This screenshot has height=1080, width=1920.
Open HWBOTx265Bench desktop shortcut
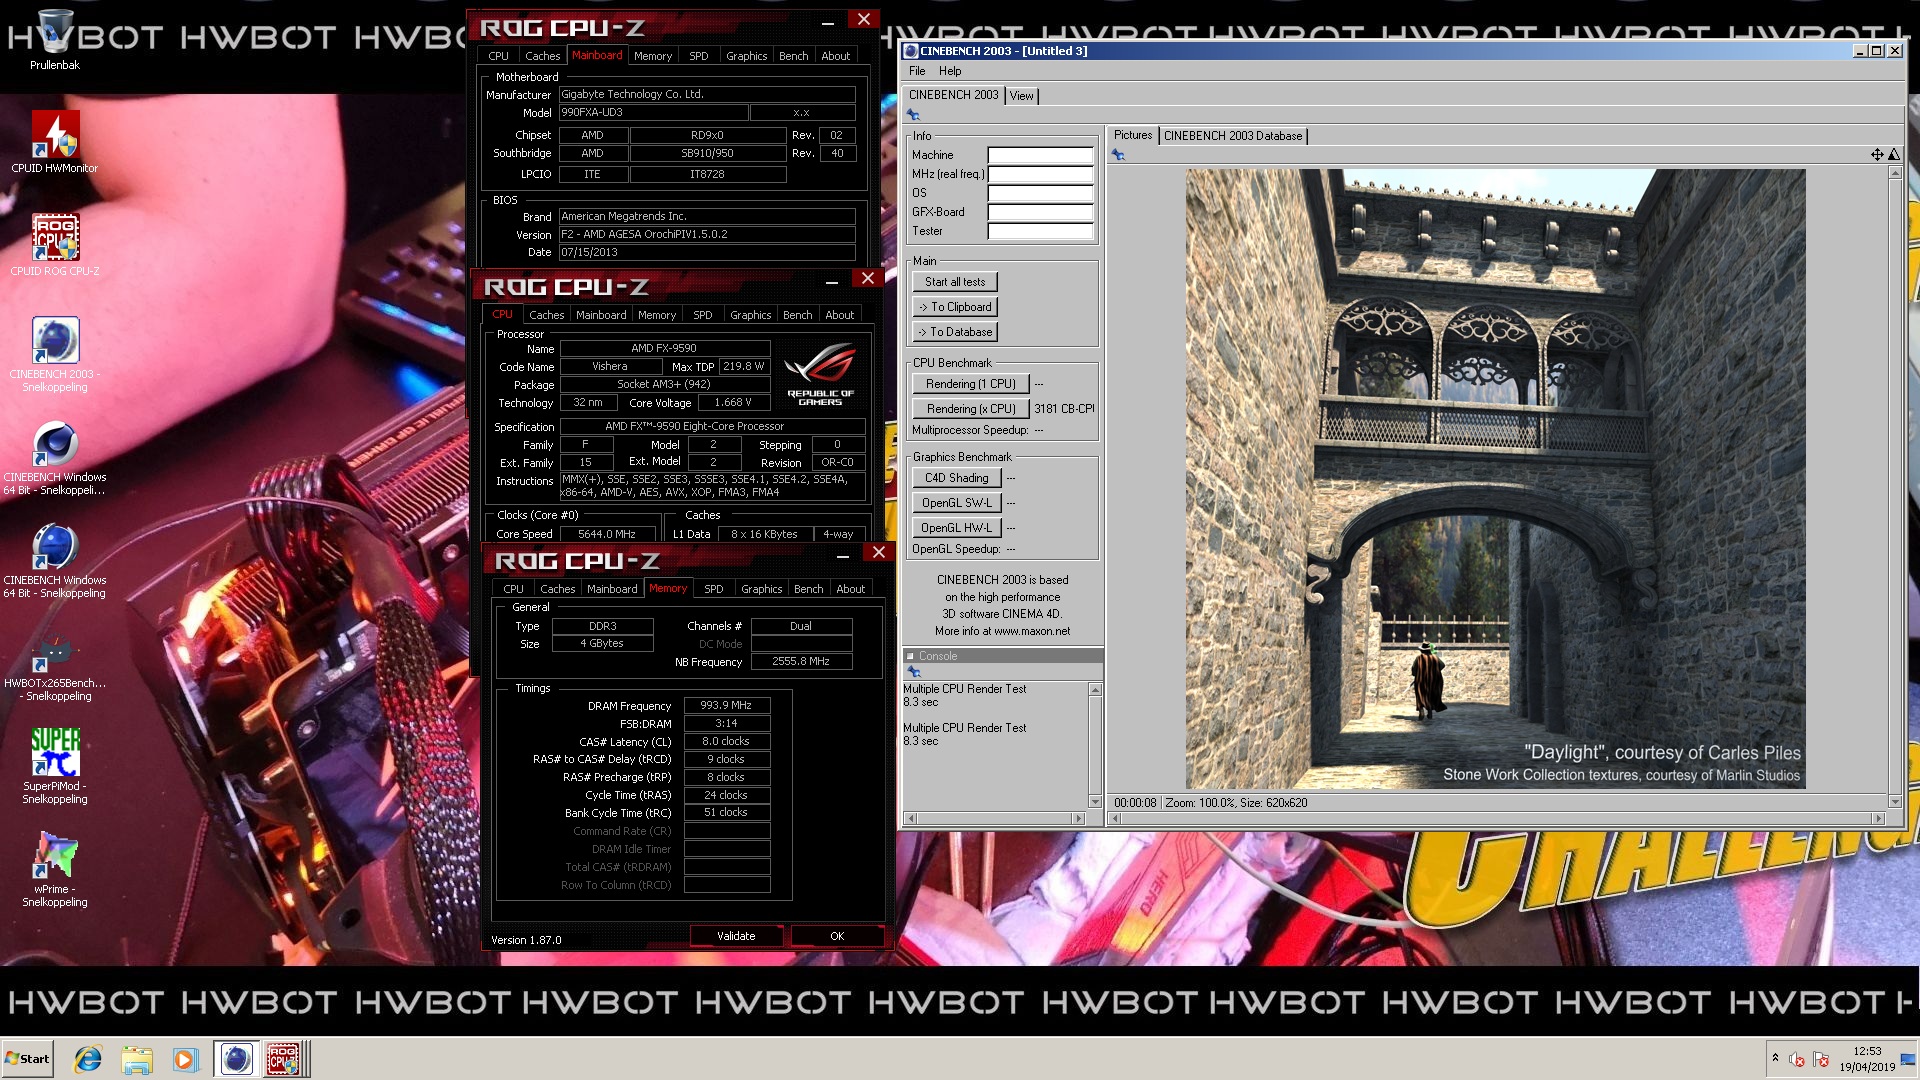pos(55,665)
